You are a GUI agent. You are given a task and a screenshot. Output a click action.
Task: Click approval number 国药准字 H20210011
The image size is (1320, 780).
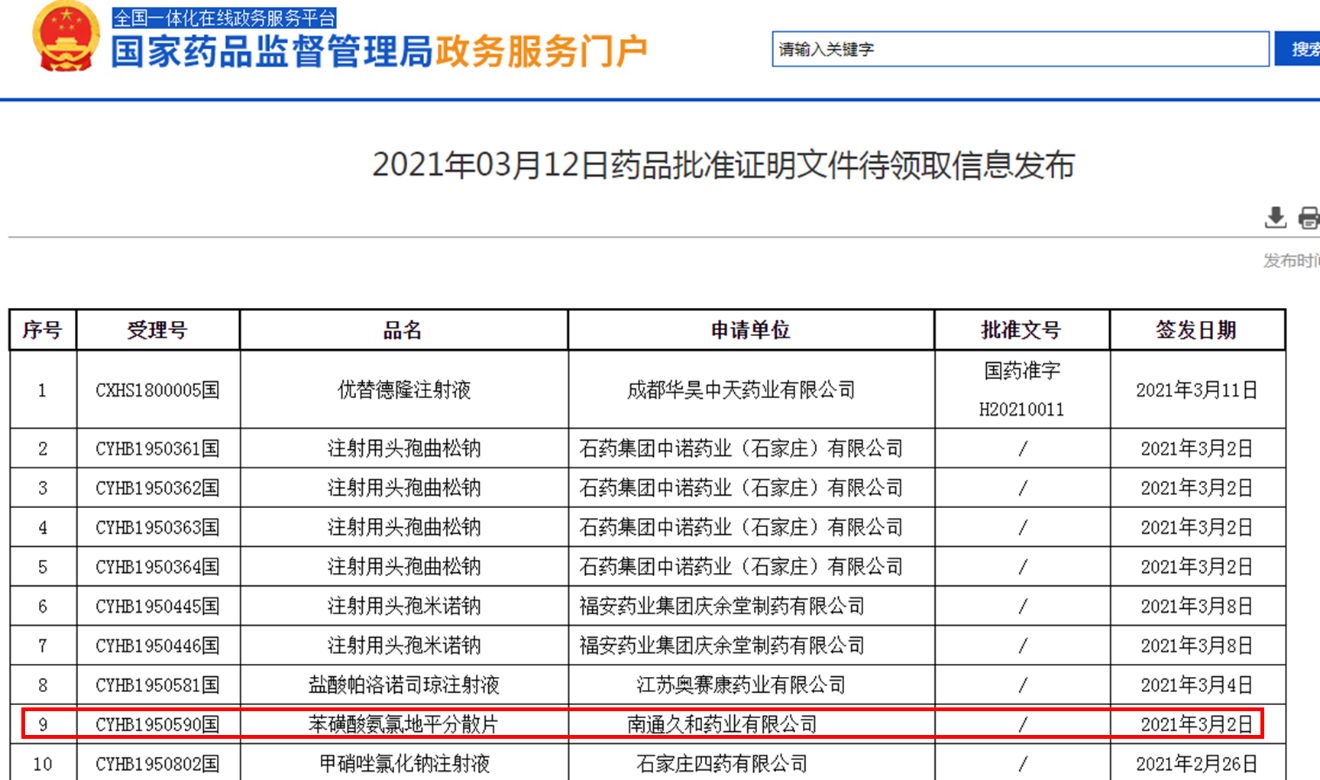click(1021, 390)
